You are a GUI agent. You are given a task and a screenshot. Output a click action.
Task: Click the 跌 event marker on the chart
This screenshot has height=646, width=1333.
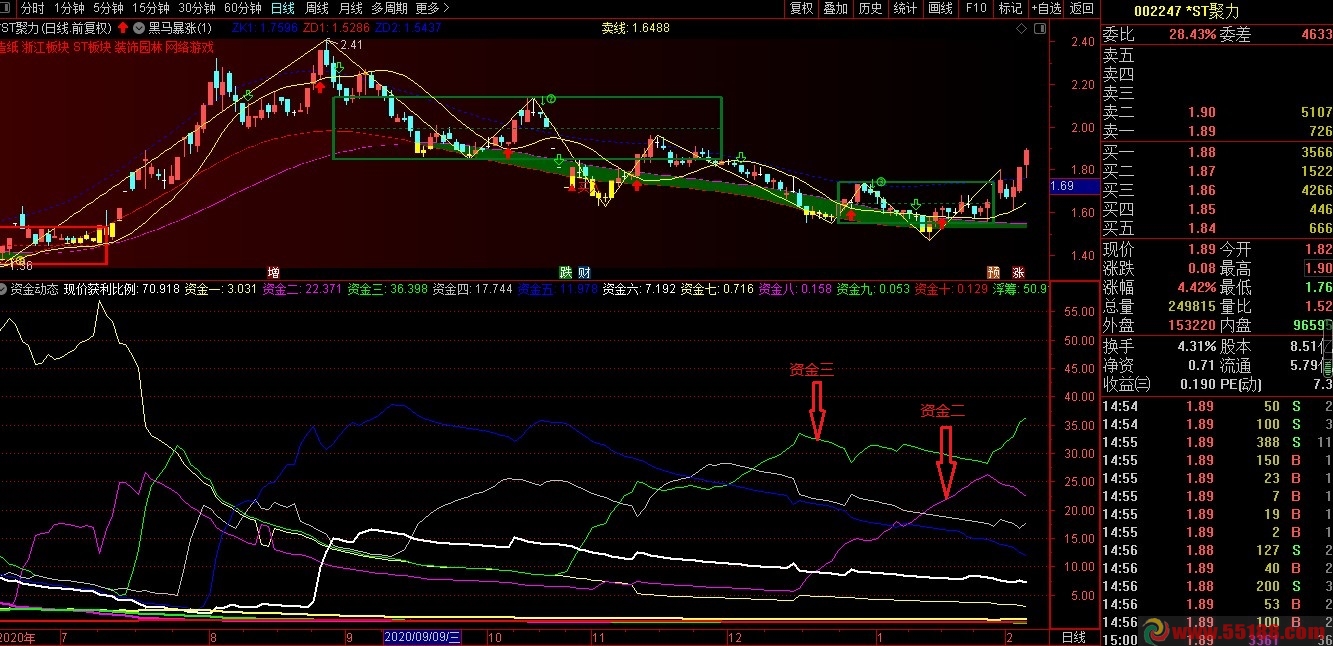[x=566, y=272]
